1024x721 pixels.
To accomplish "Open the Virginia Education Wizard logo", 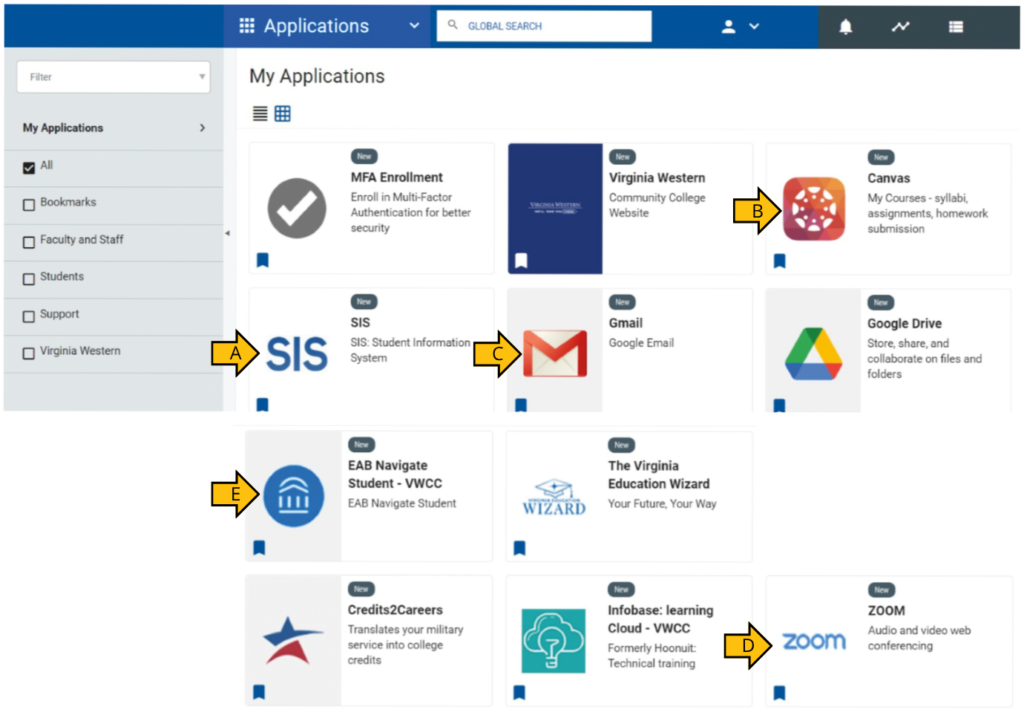I will click(x=554, y=498).
